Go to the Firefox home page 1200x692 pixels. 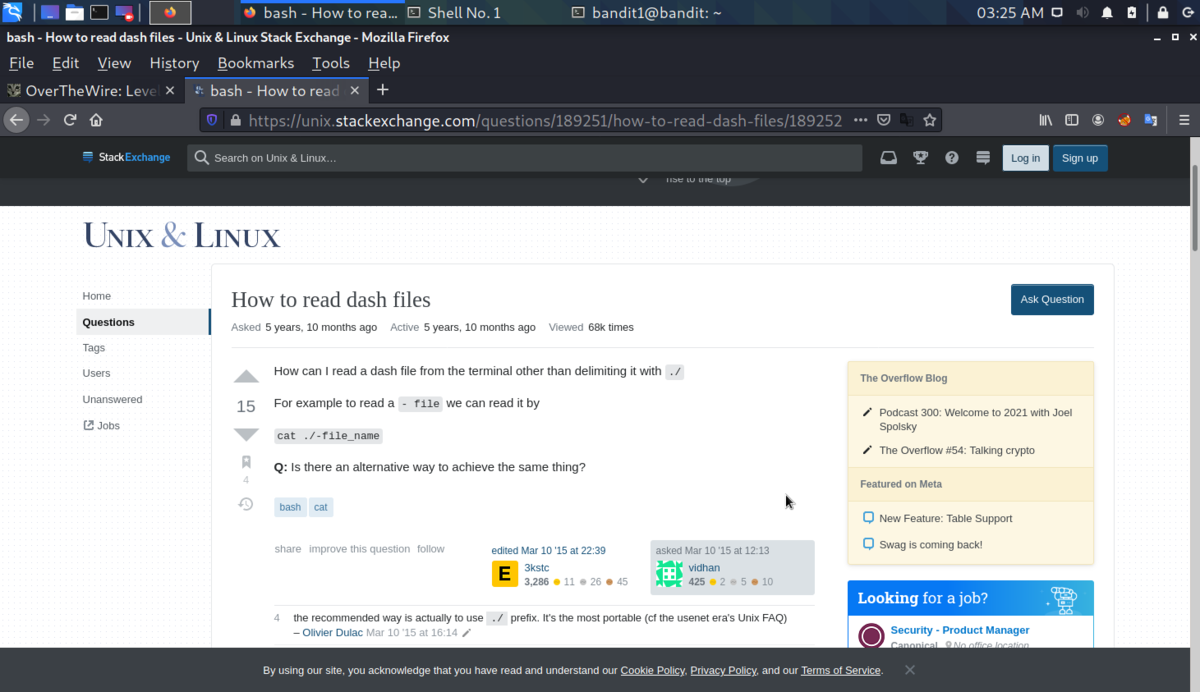pyautogui.click(x=96, y=120)
